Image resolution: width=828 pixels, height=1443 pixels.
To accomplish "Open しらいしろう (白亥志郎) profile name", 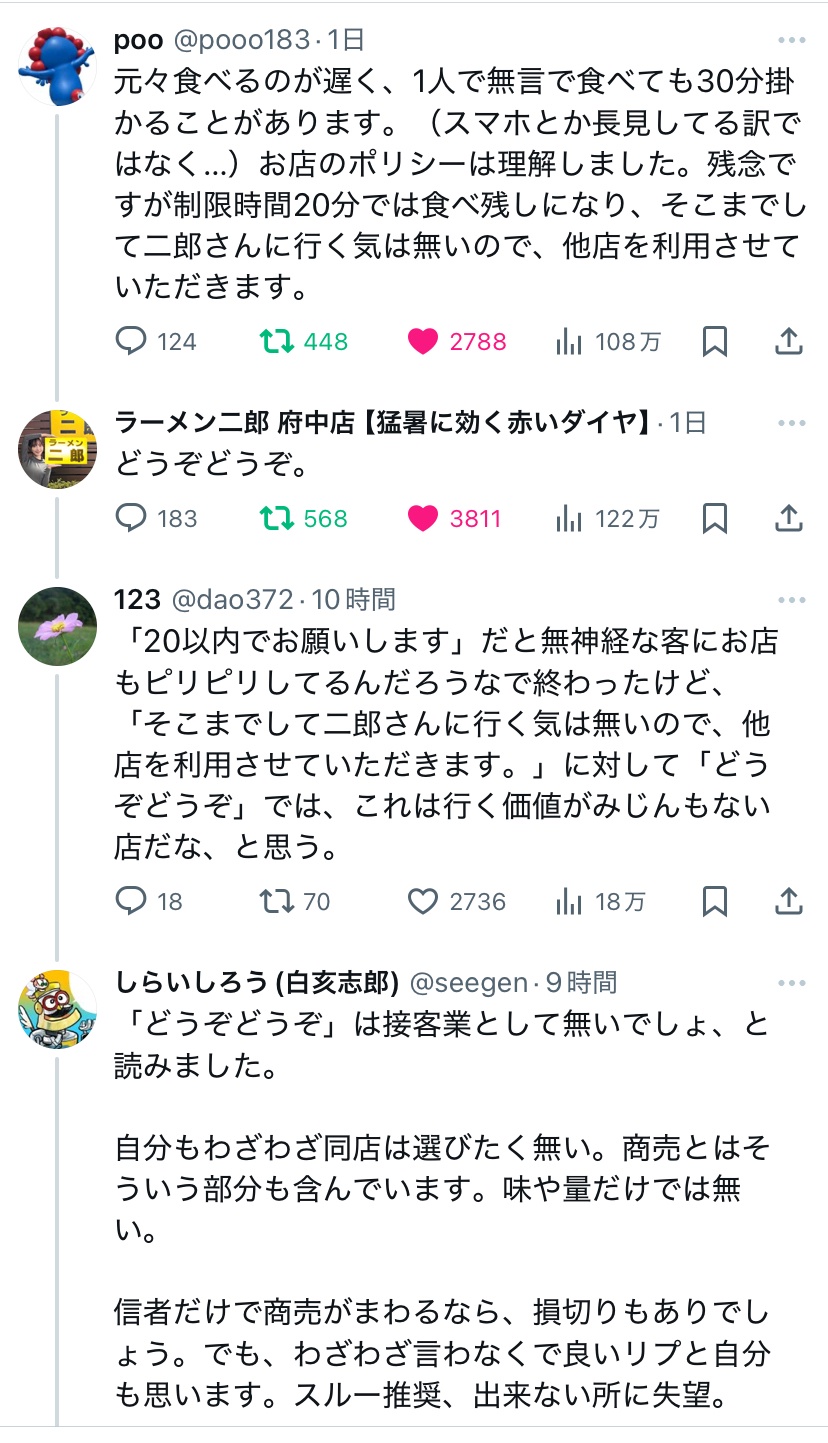I will [x=257, y=983].
